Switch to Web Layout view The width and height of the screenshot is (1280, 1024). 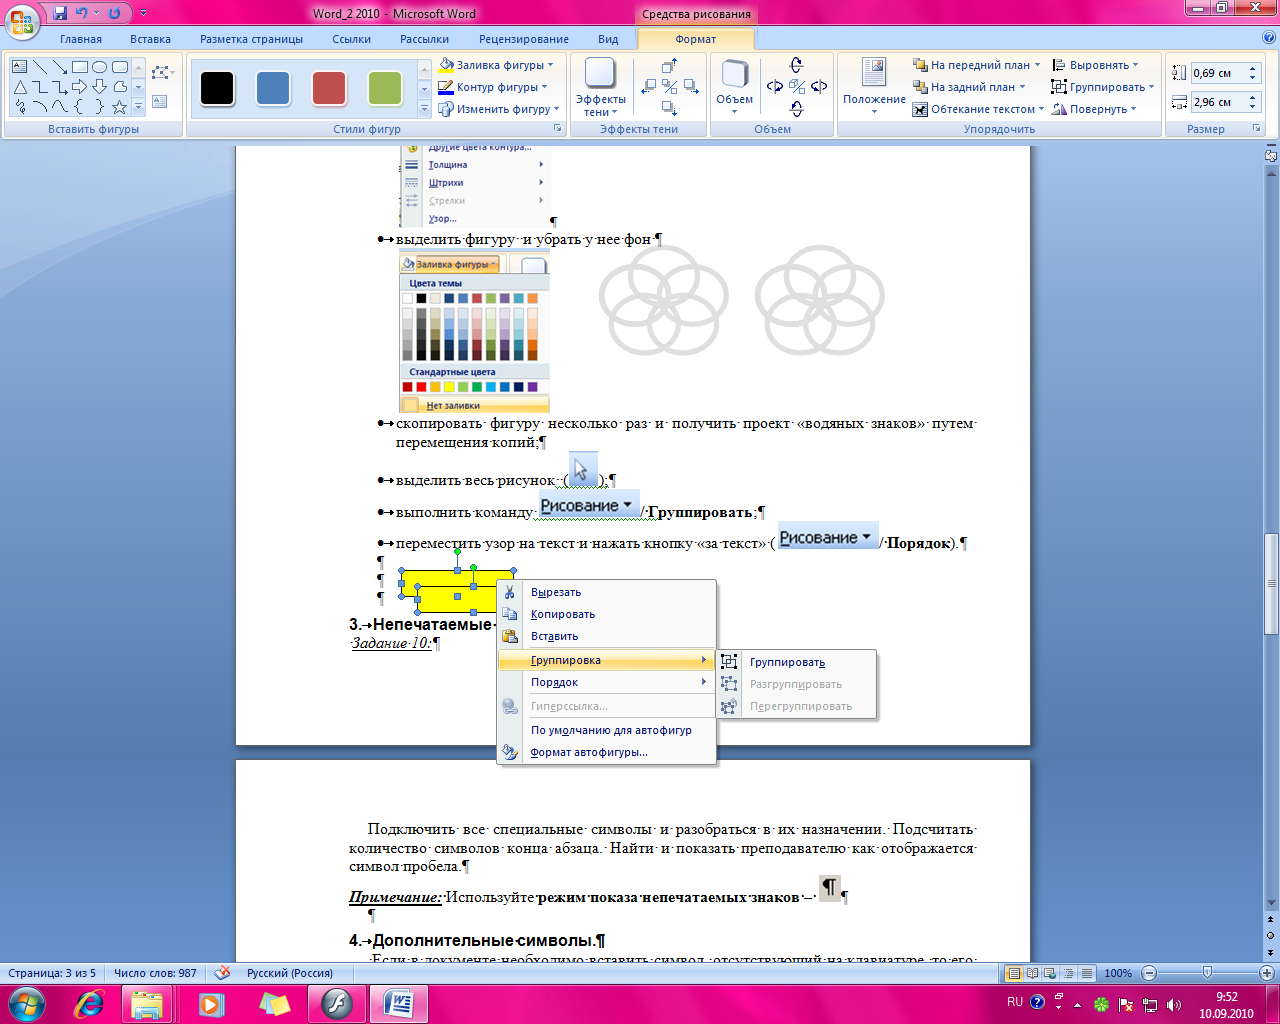click(1051, 973)
